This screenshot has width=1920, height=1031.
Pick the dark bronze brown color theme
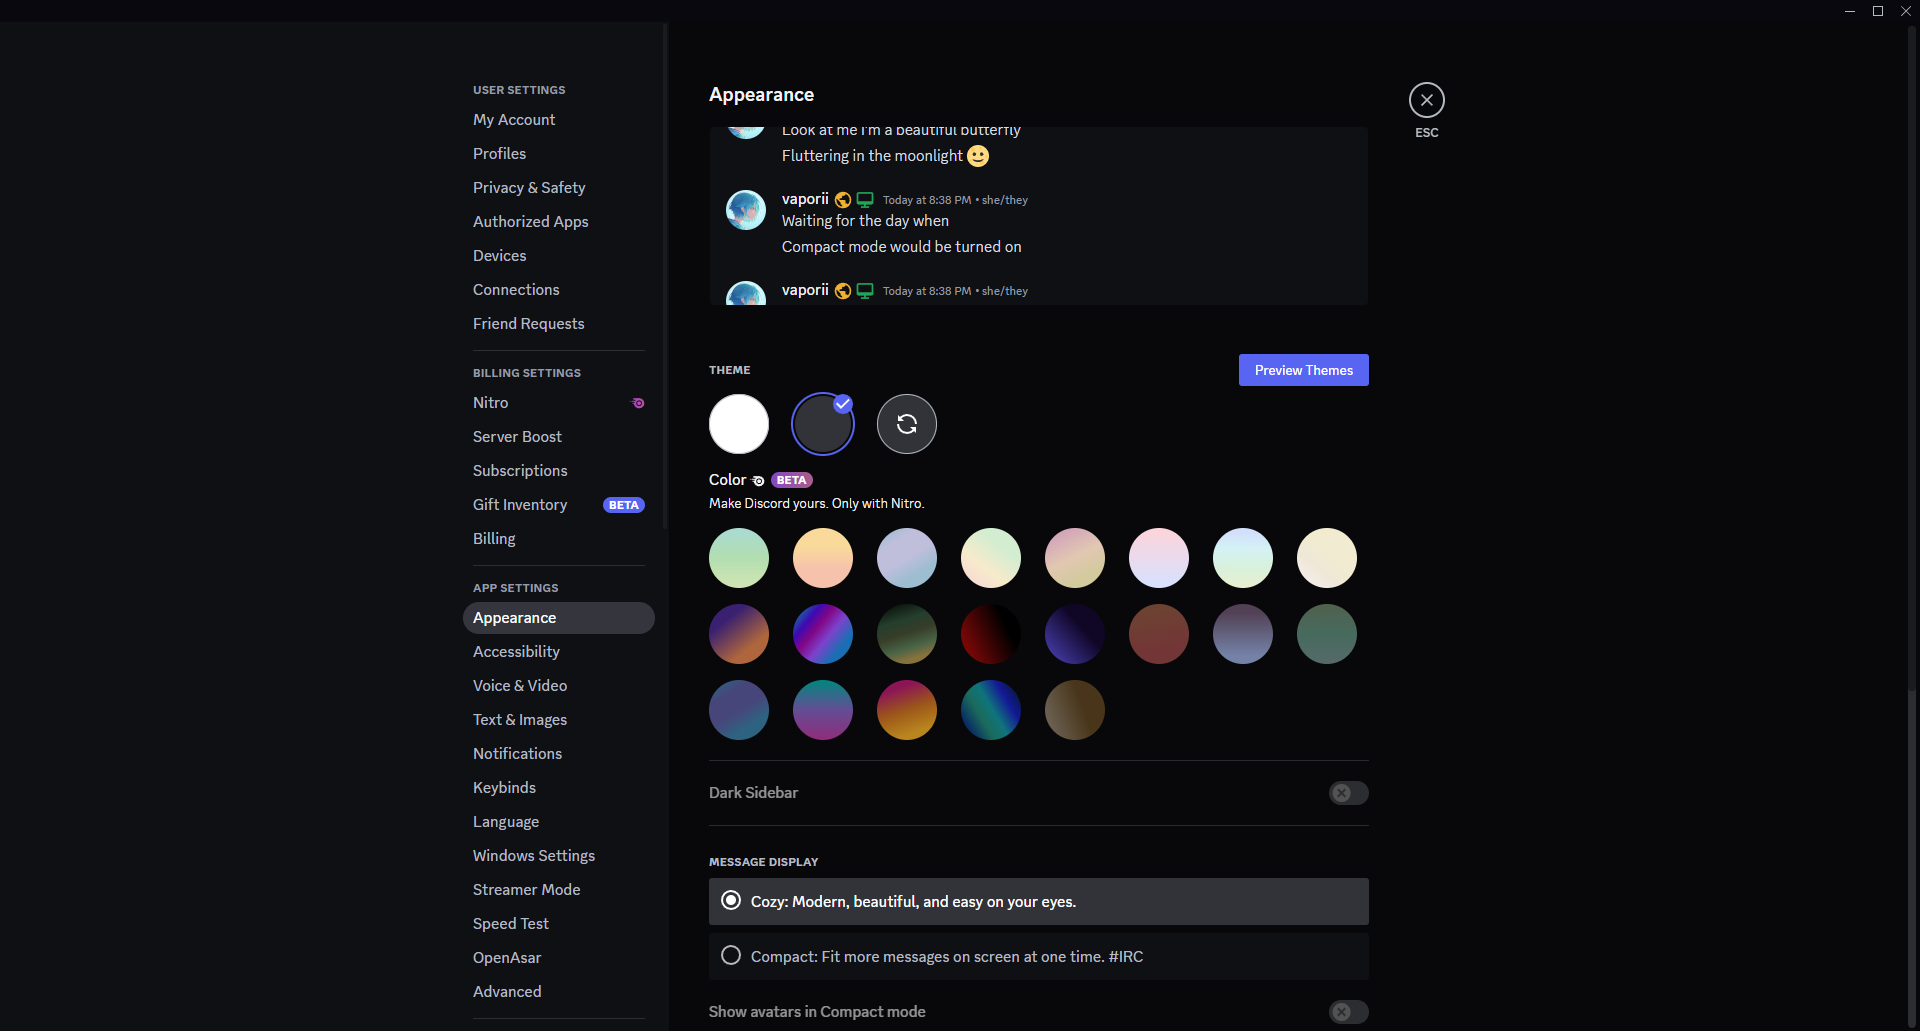pos(1075,710)
